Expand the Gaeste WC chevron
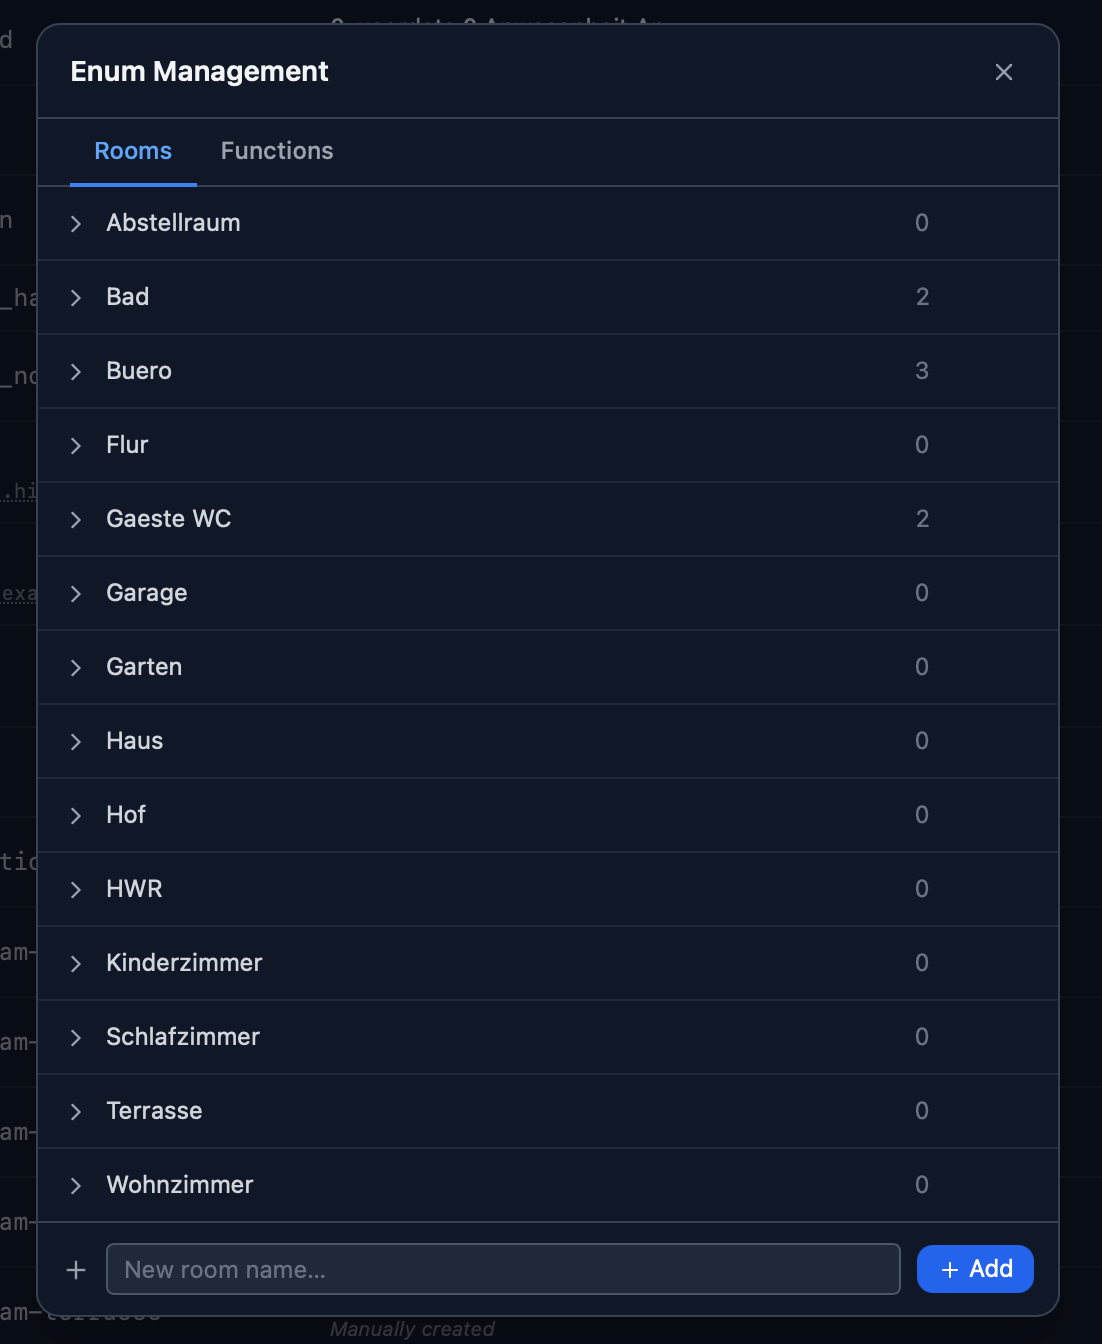 (x=76, y=520)
